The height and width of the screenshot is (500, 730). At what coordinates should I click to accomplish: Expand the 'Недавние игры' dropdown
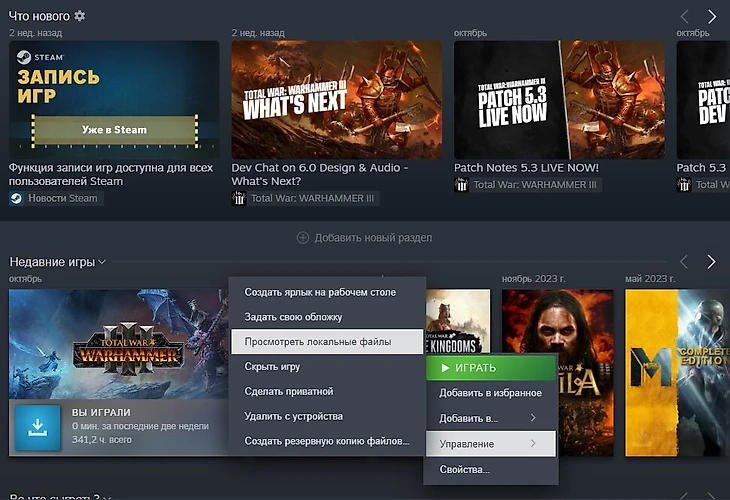(x=102, y=262)
